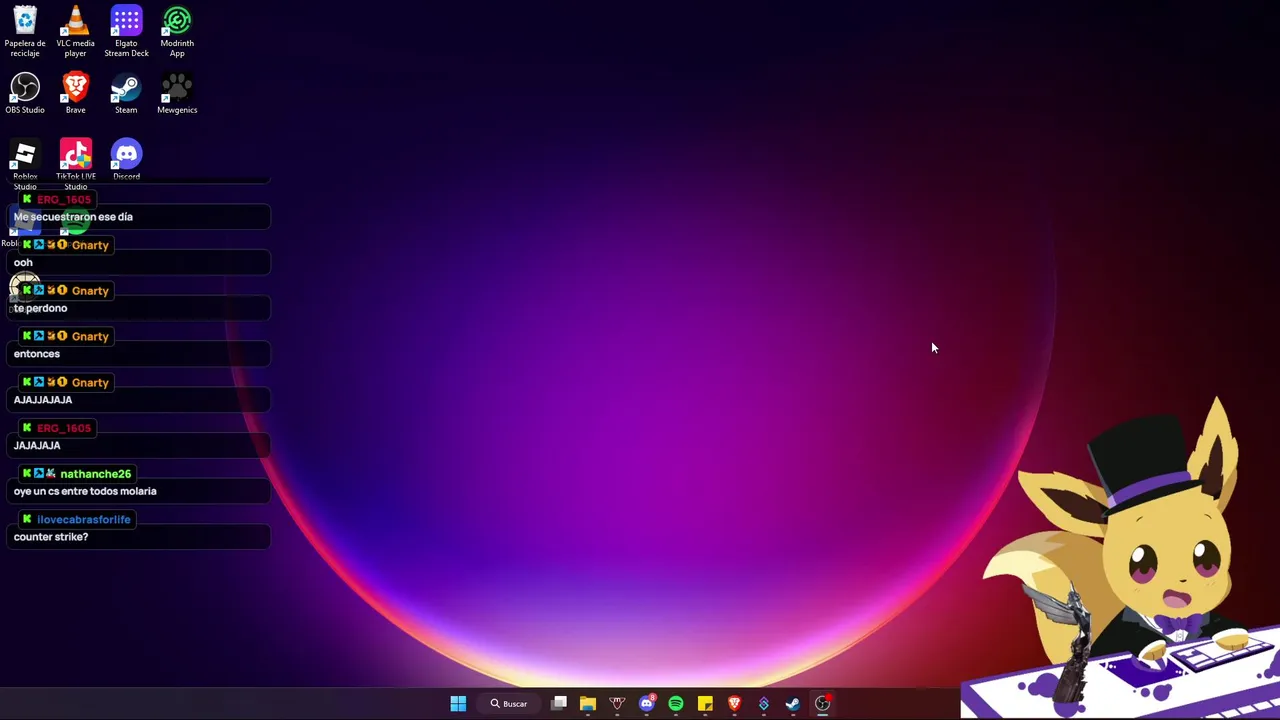
Task: Click the chat message 'te perdono'
Action: tap(40, 308)
